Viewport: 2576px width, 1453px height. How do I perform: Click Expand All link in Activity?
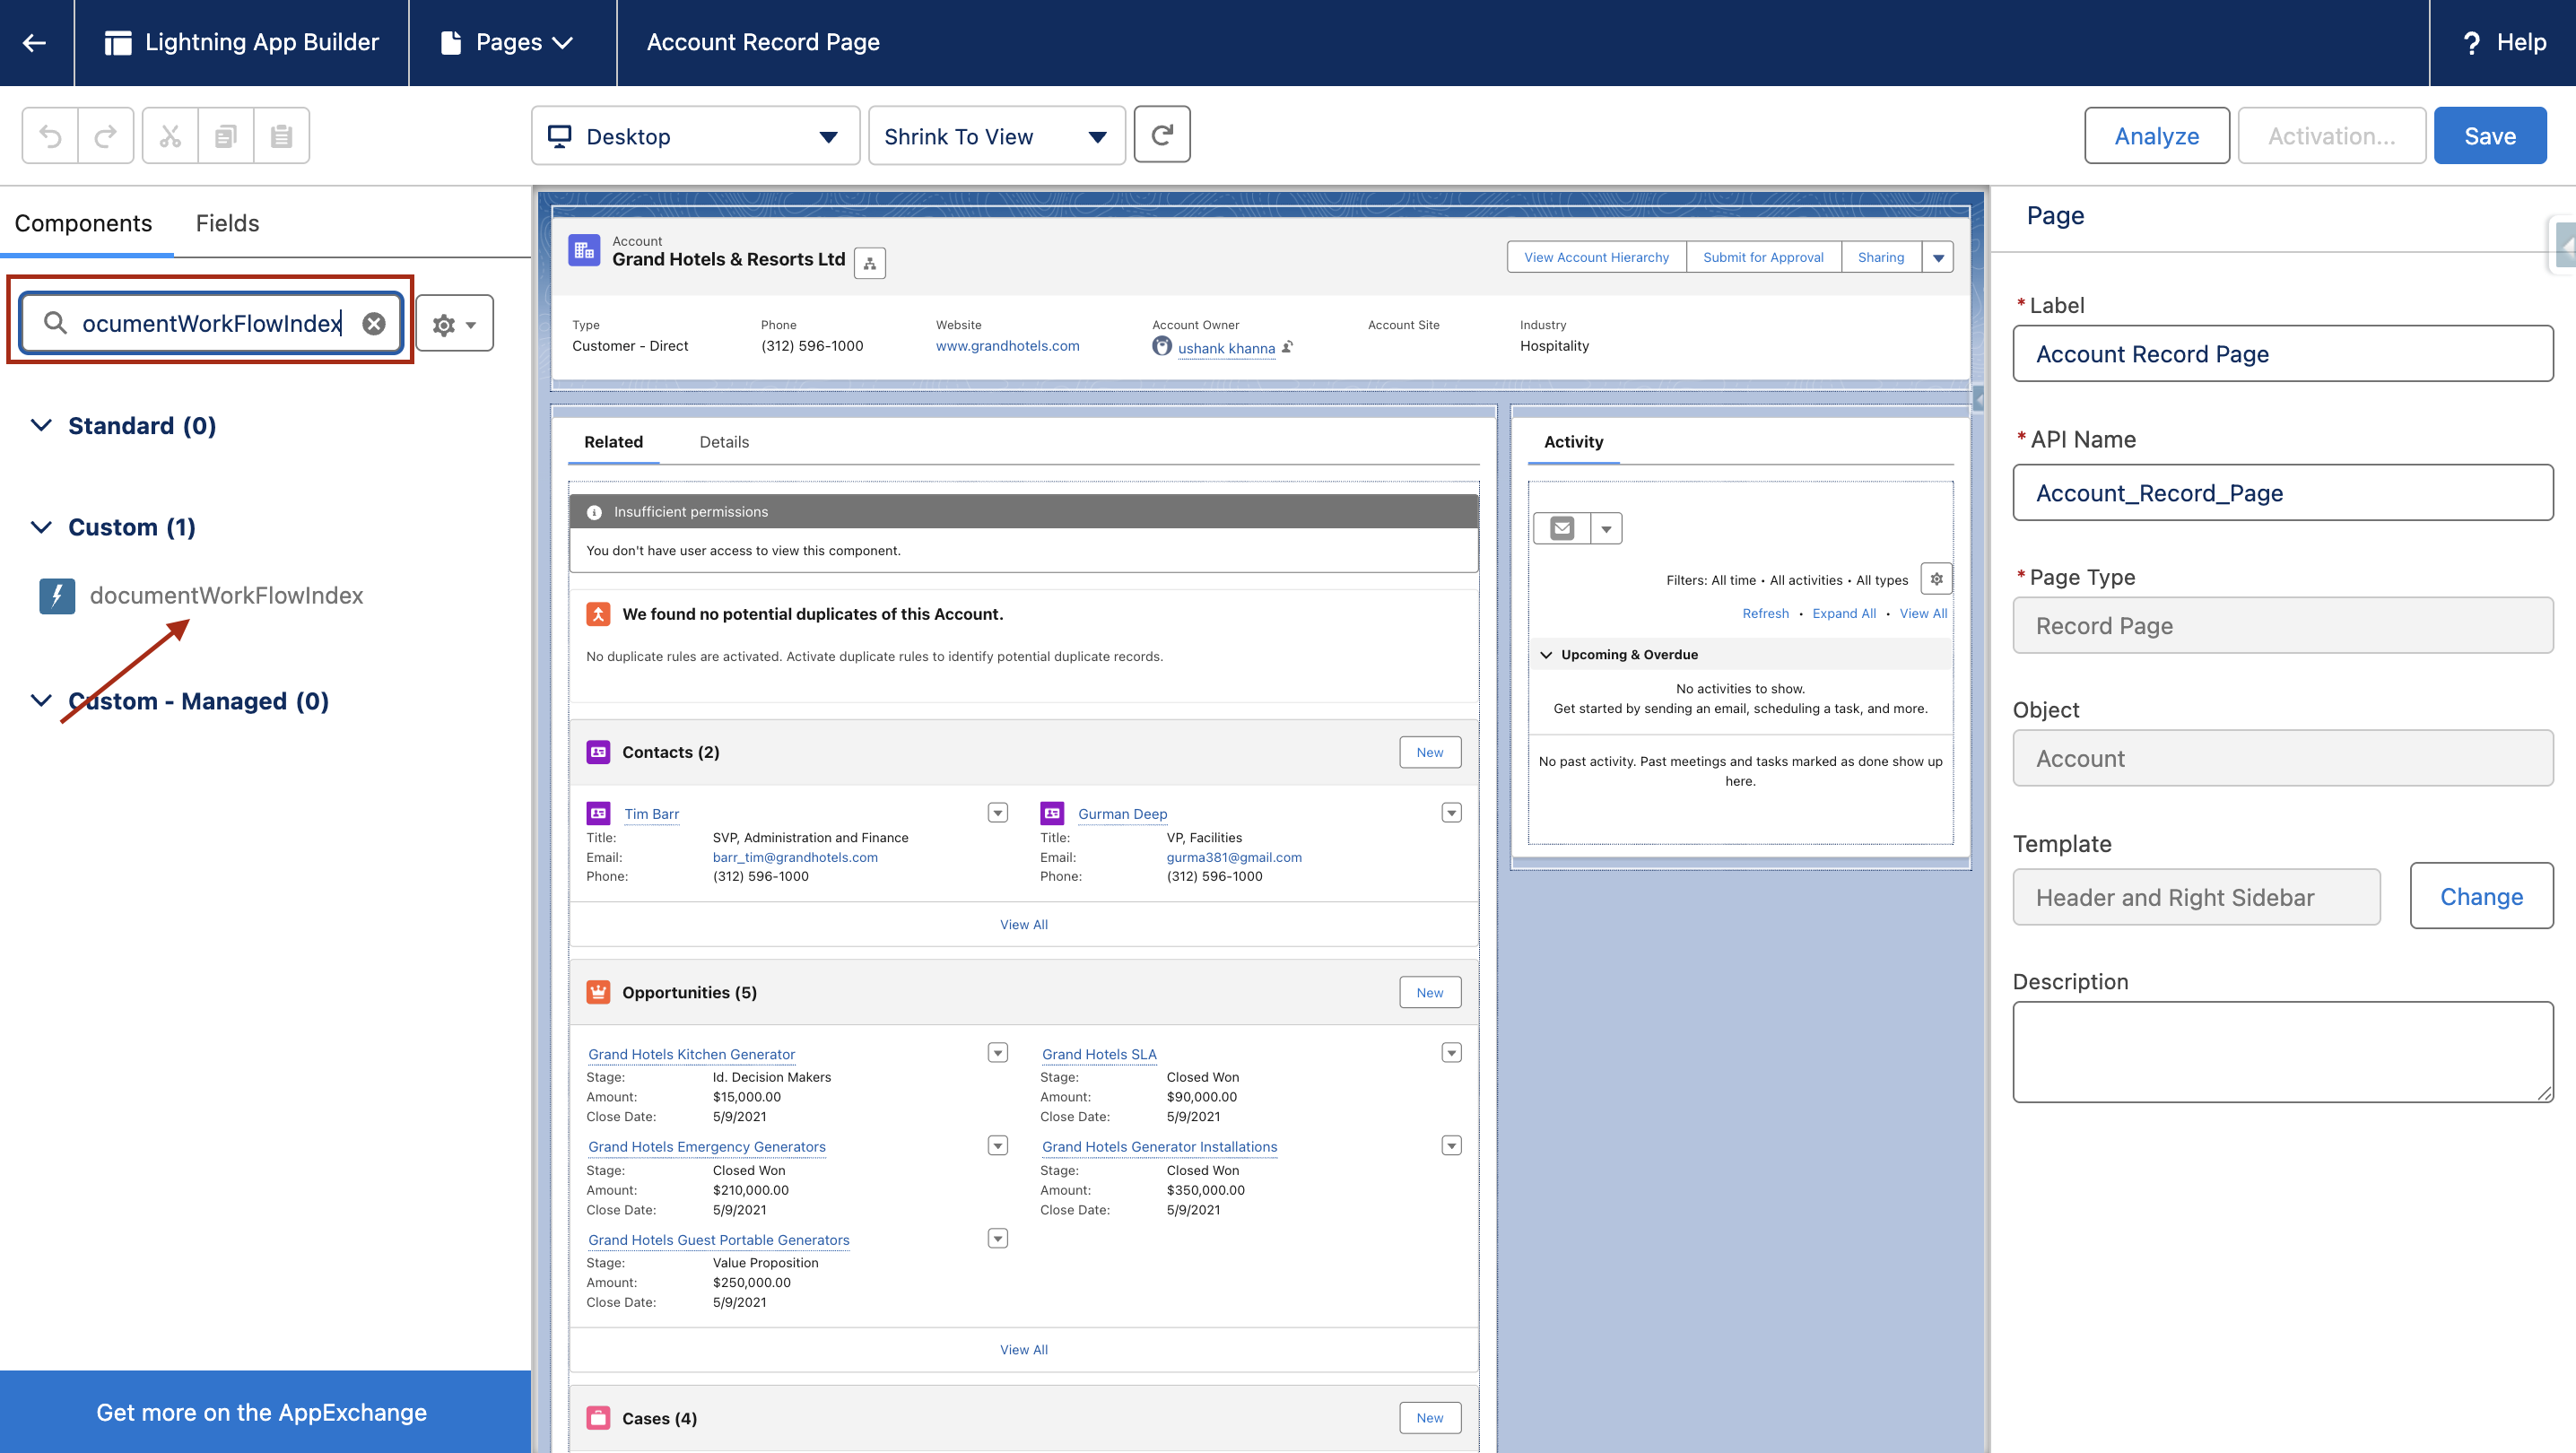coord(1844,613)
